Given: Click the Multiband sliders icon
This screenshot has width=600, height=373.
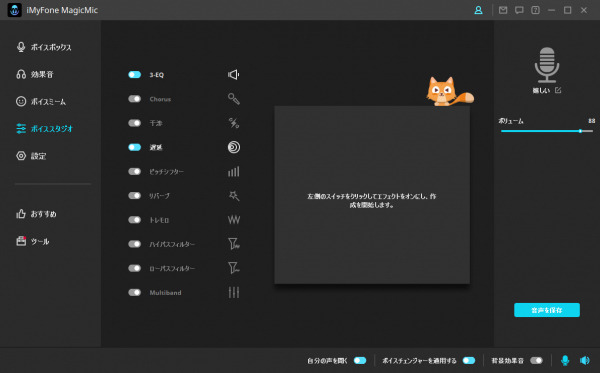Looking at the screenshot, I should 233,293.
